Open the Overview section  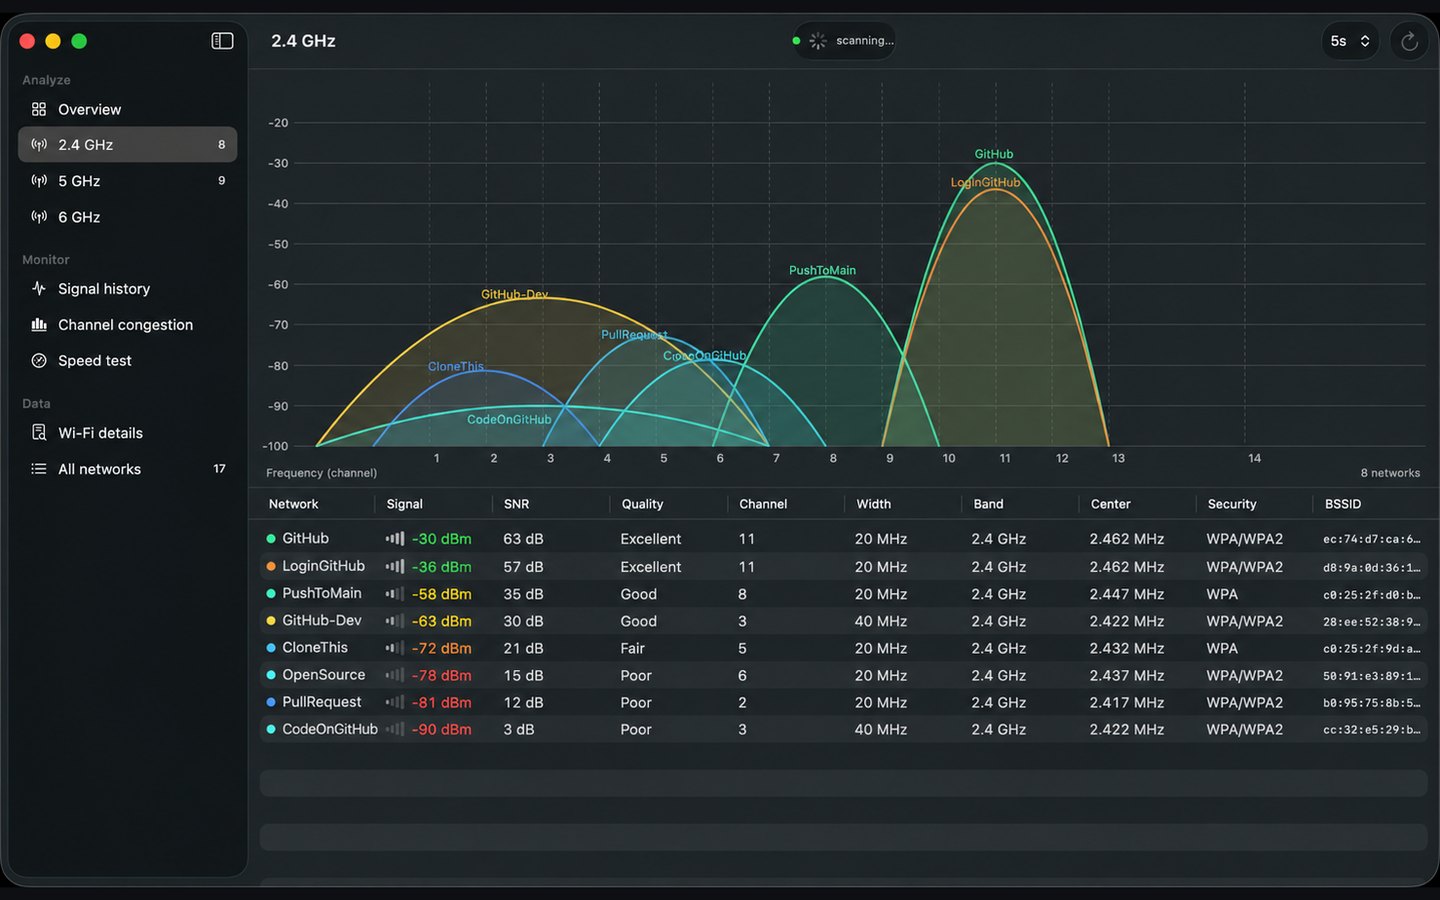[128, 109]
